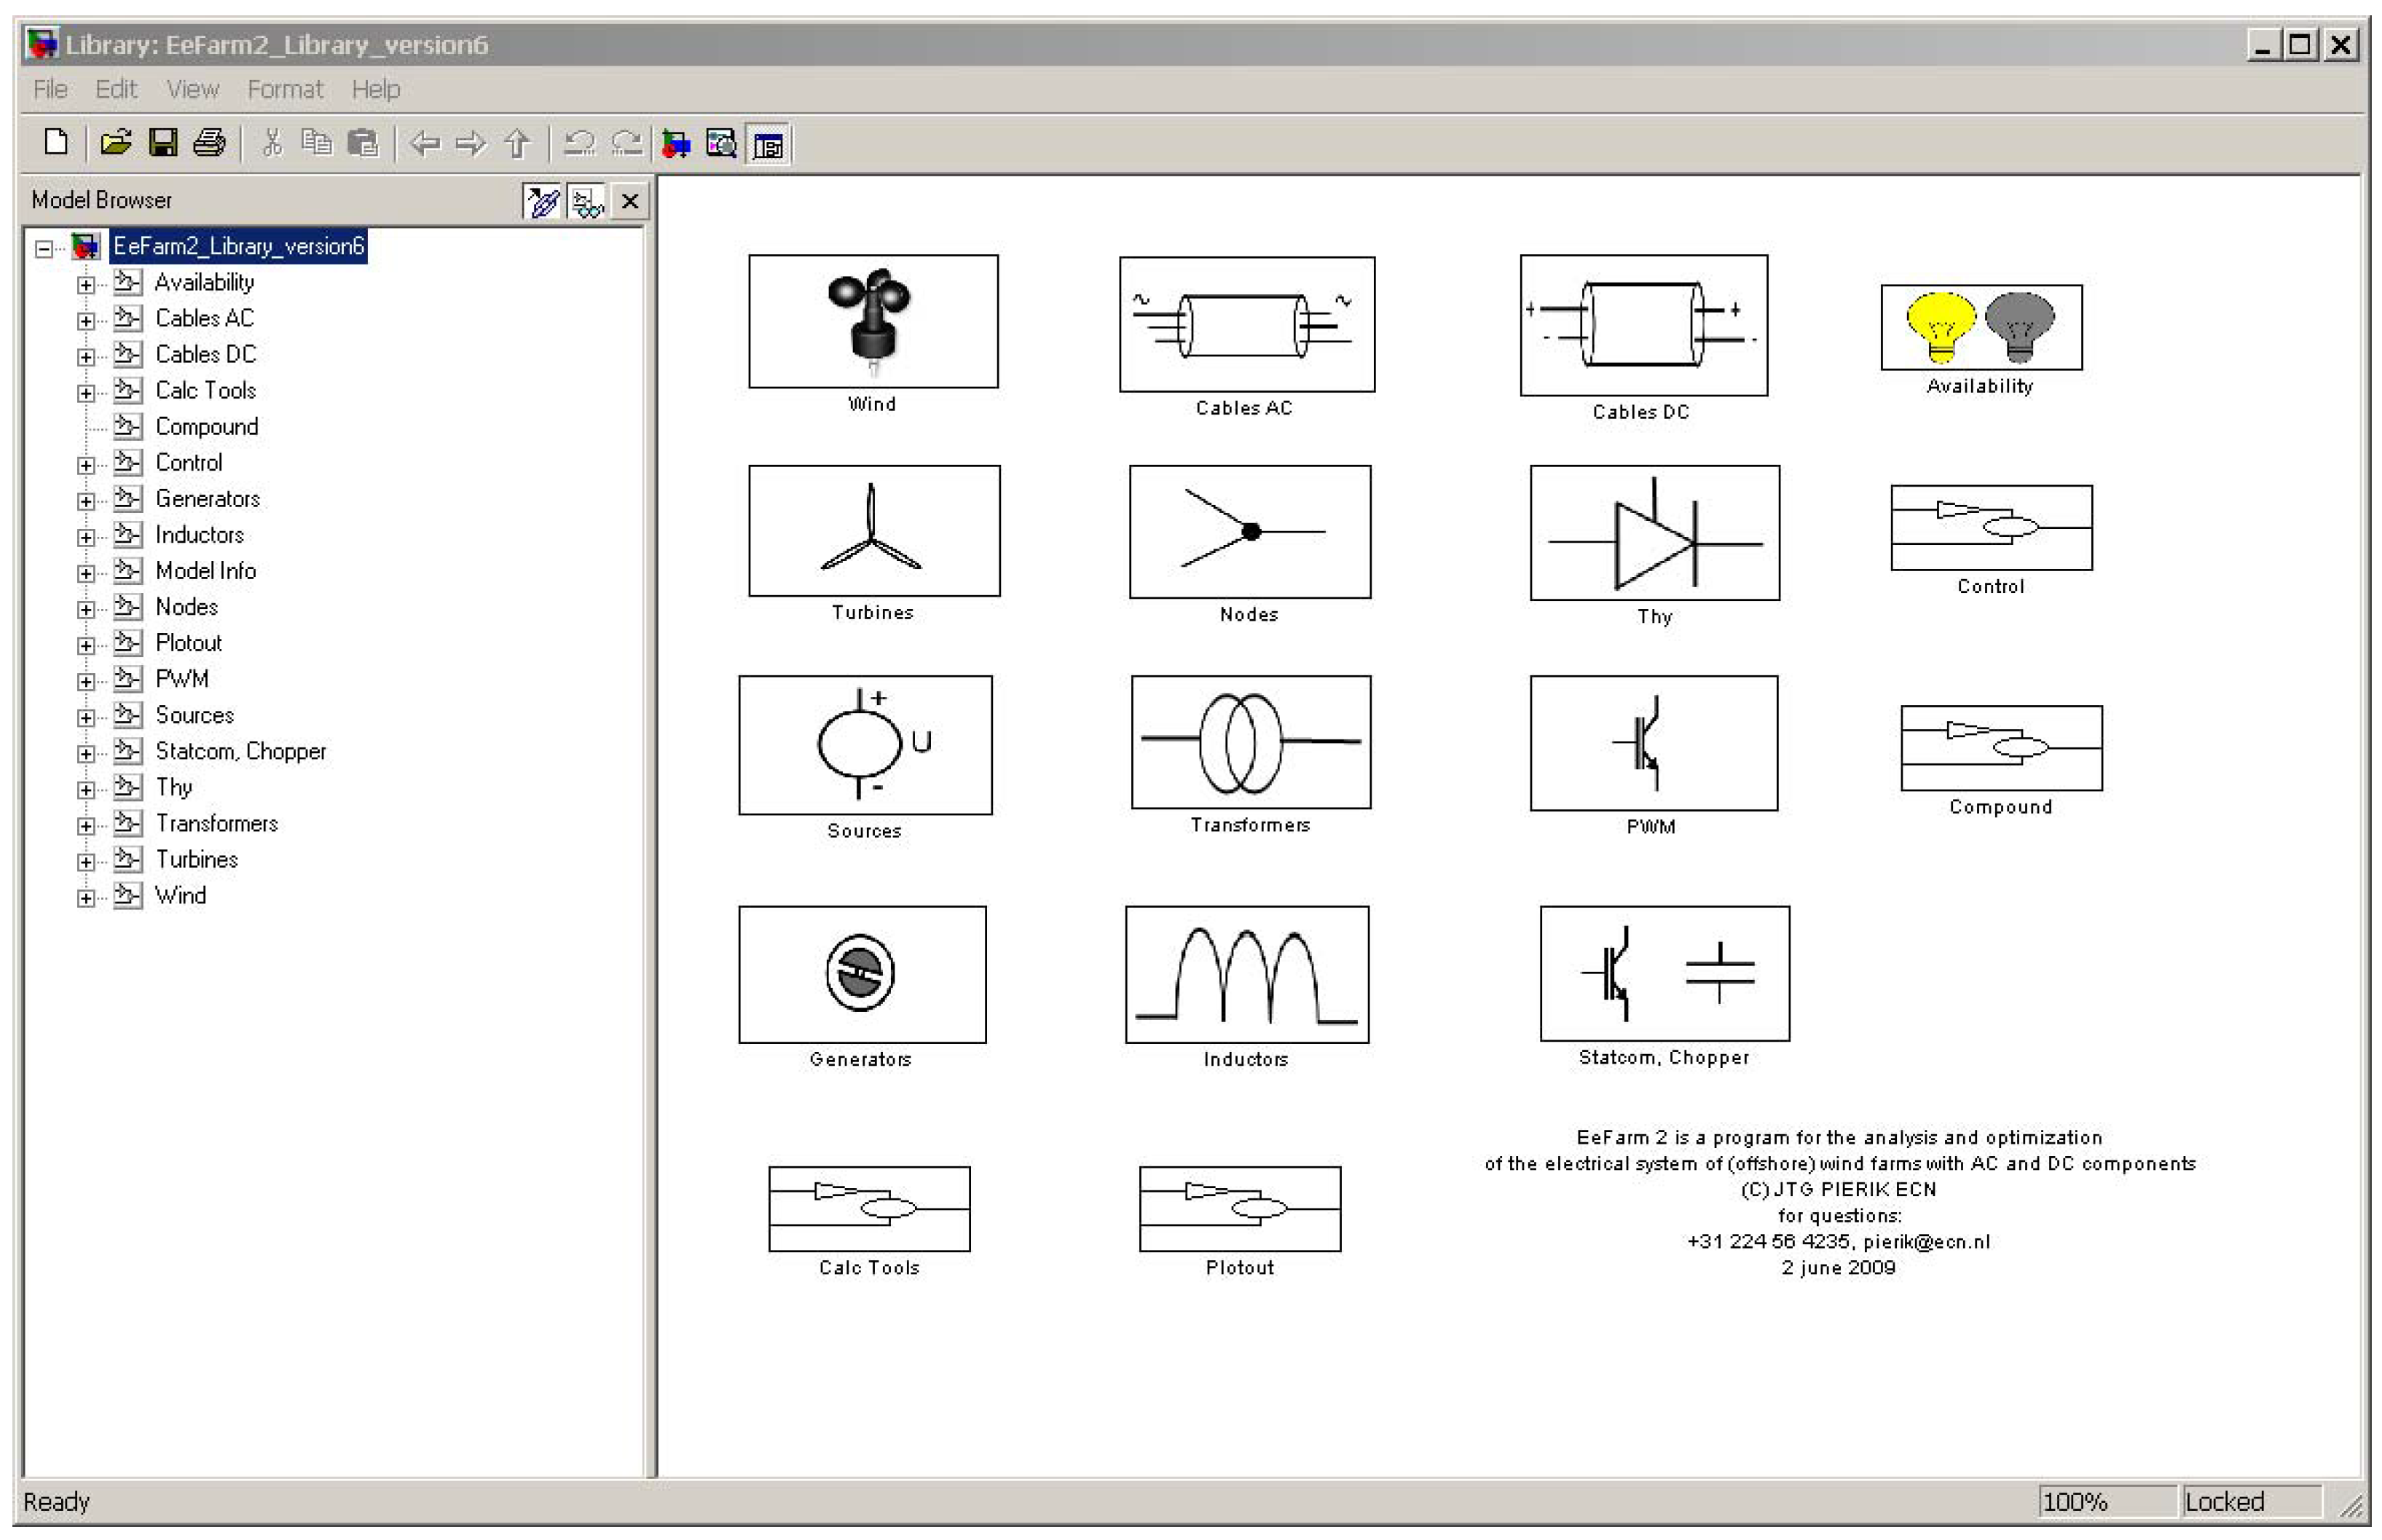The width and height of the screenshot is (2382, 1540).
Task: Select the Availability light bulbs block
Action: click(x=1982, y=327)
